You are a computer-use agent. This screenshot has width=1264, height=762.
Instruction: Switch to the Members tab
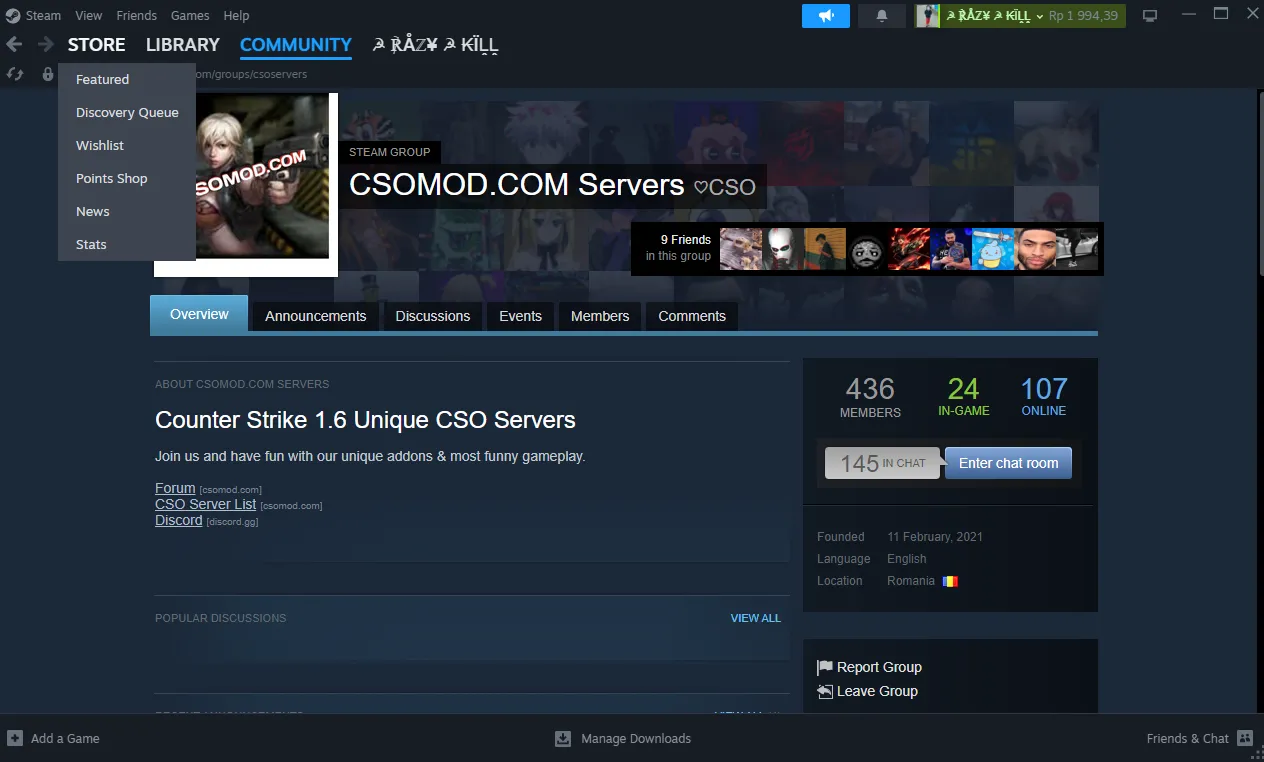(x=600, y=316)
